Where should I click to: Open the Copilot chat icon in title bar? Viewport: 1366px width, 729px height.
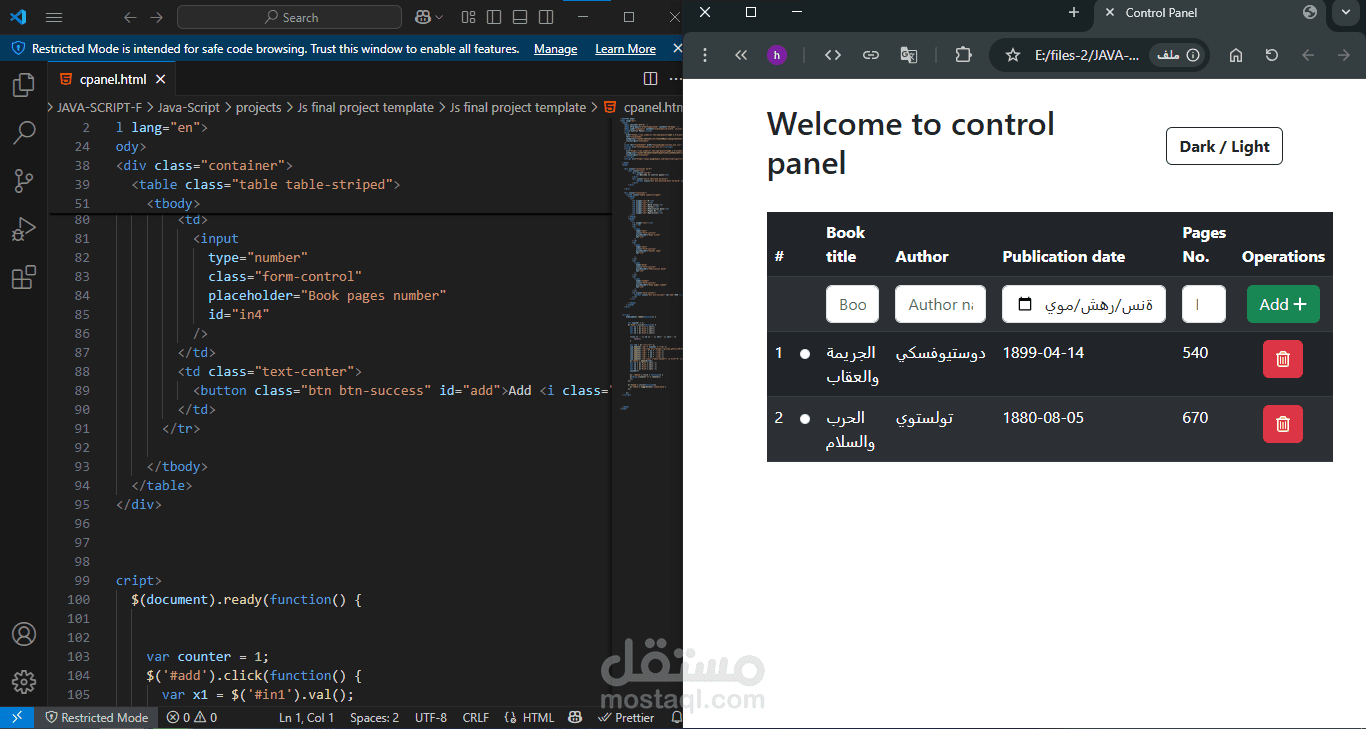(x=424, y=17)
